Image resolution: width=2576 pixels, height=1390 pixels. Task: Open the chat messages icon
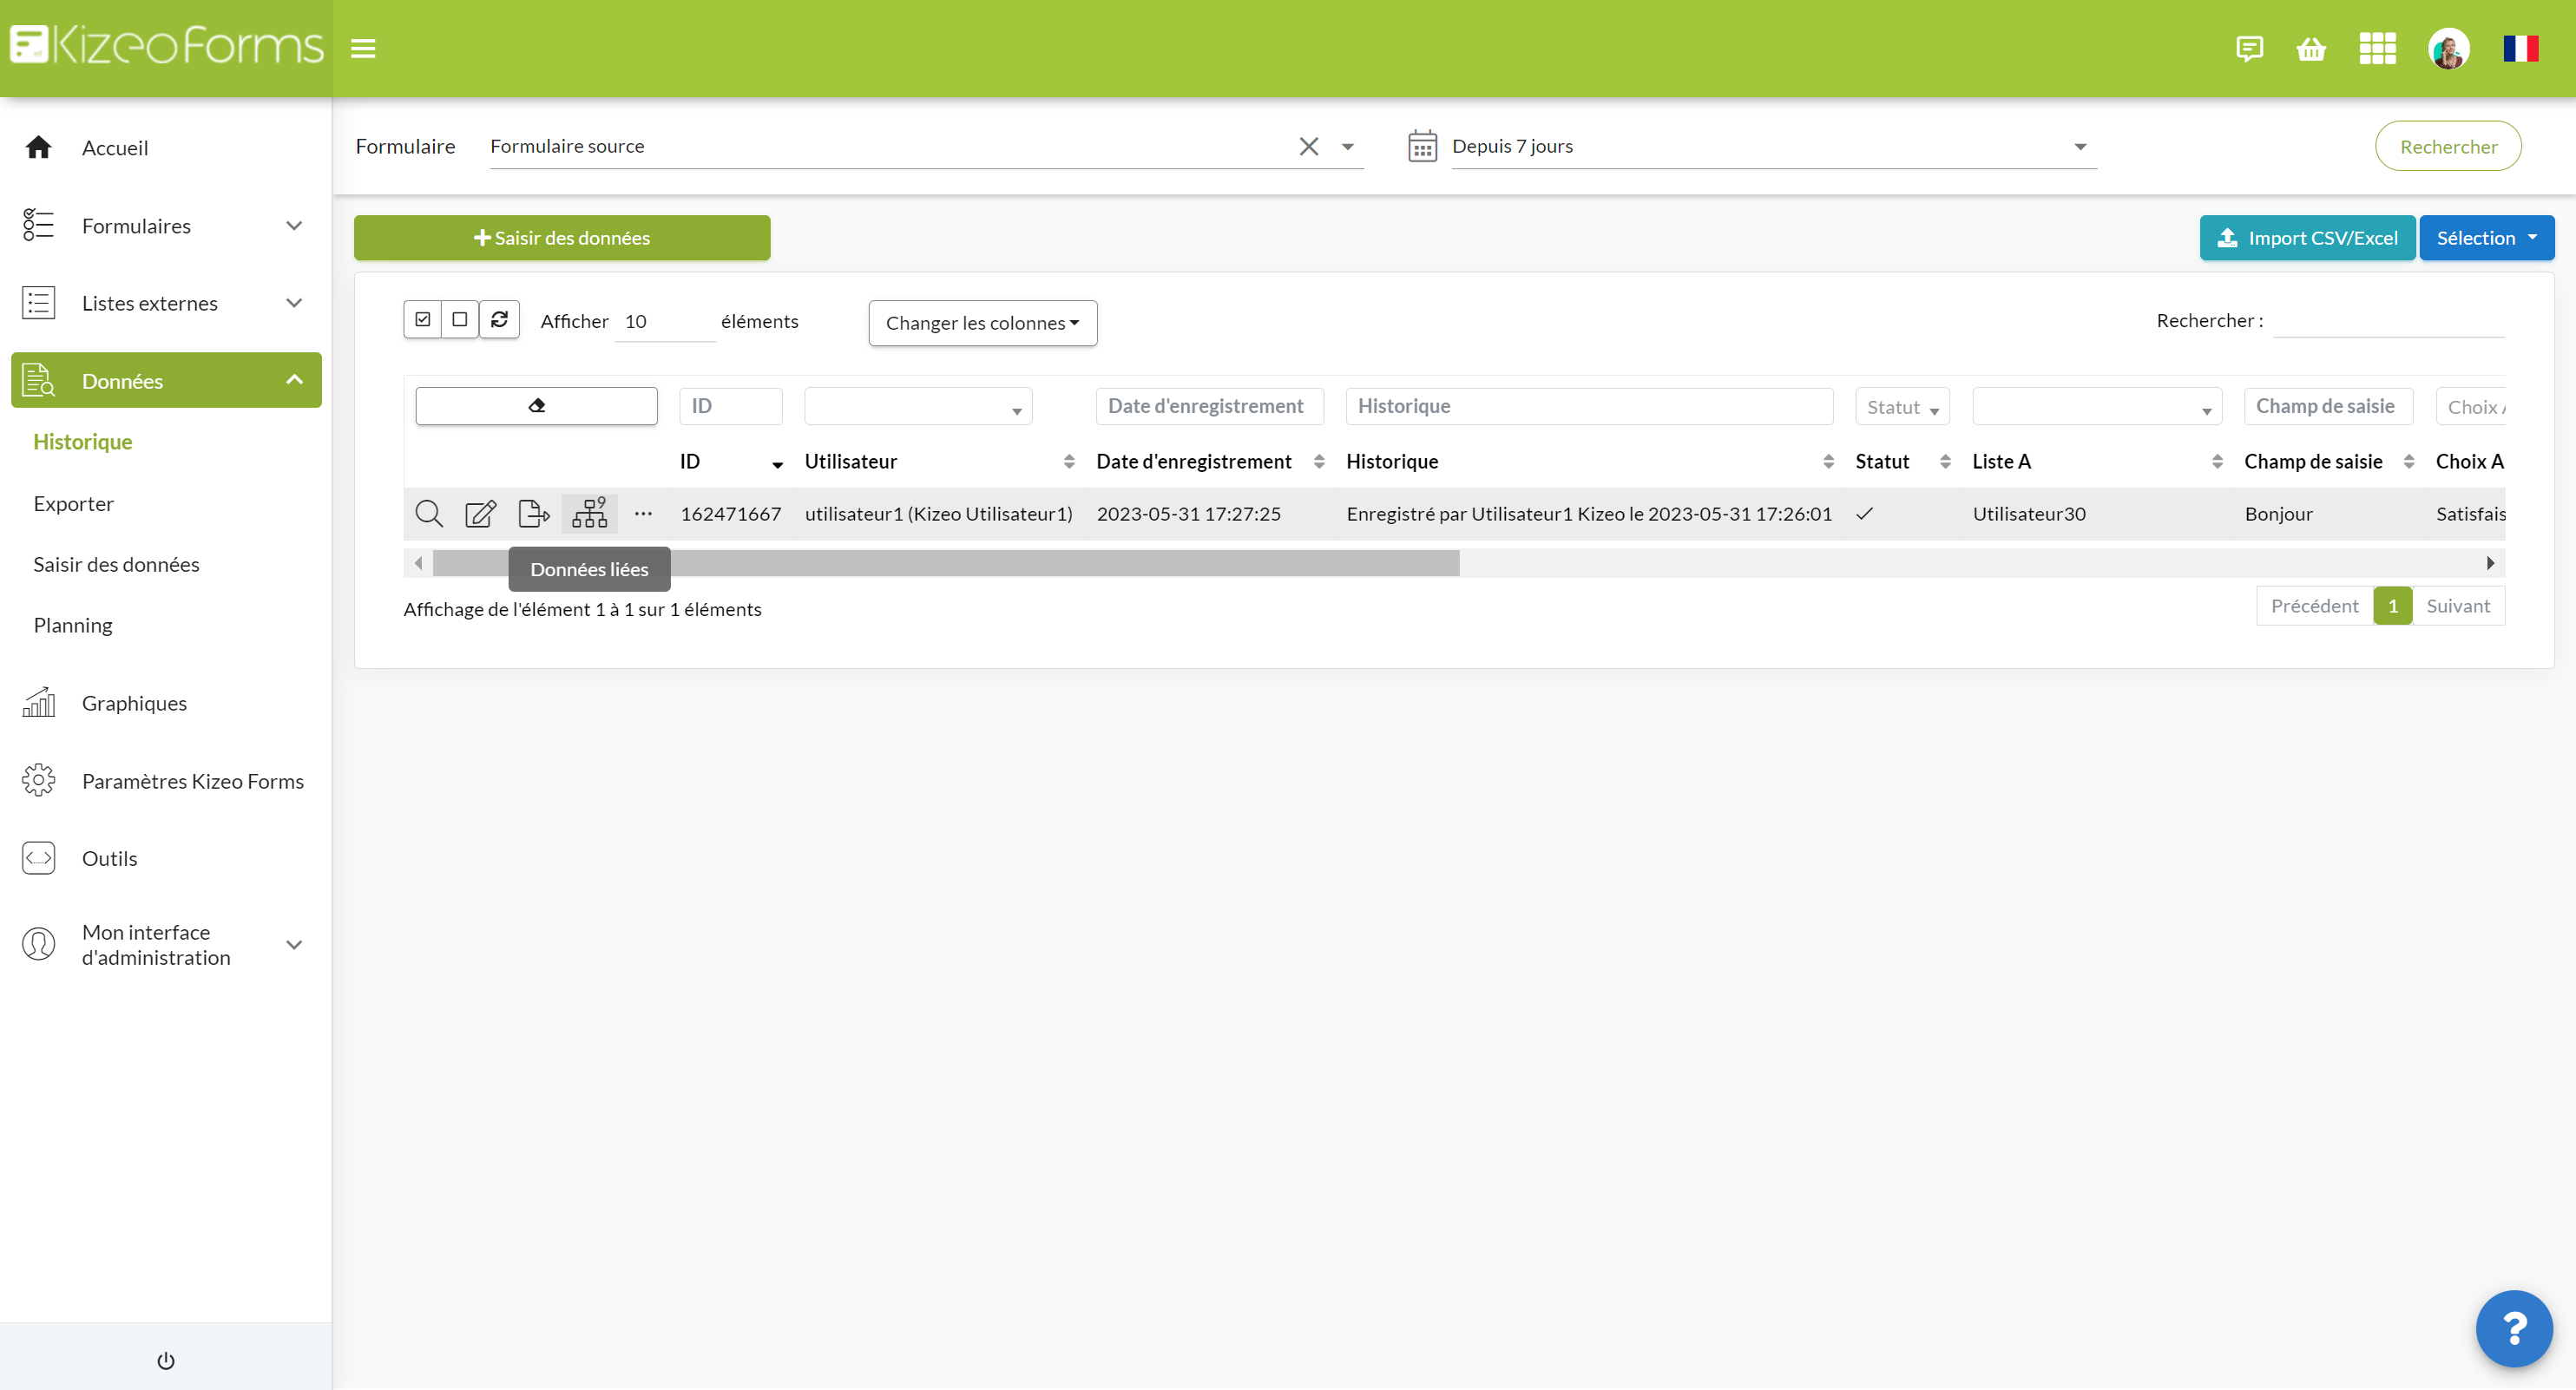pos(2249,48)
